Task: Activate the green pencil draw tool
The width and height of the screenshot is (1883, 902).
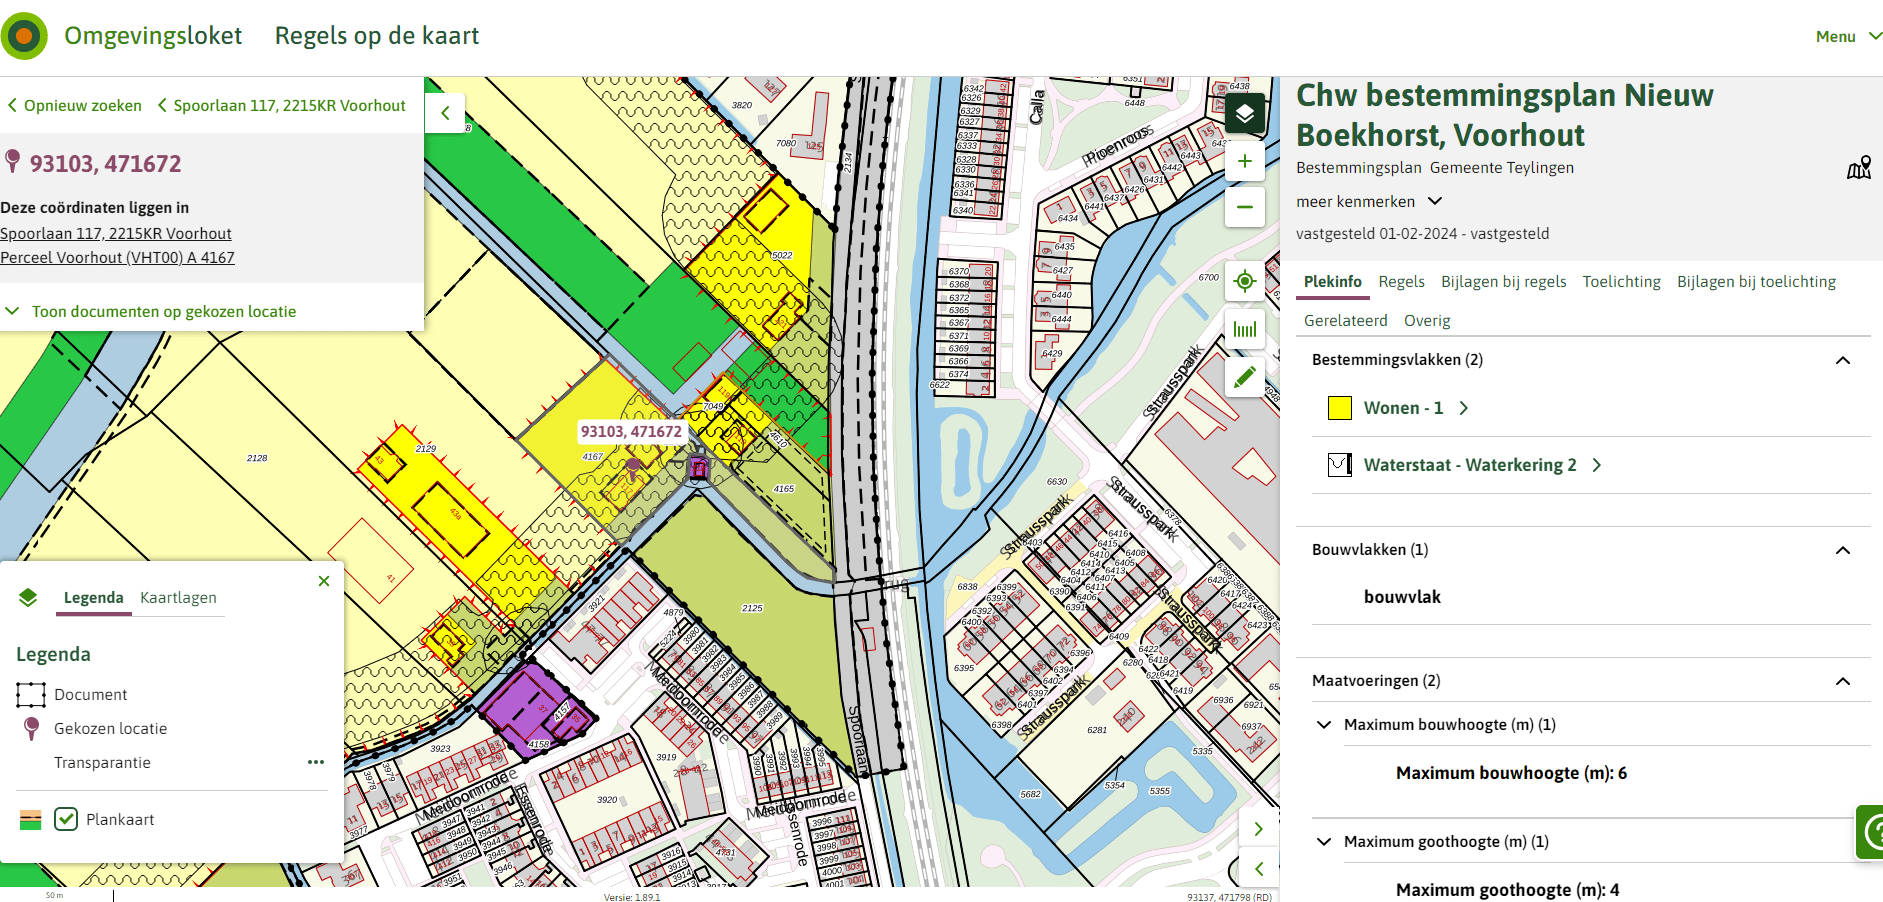Action: coord(1244,377)
